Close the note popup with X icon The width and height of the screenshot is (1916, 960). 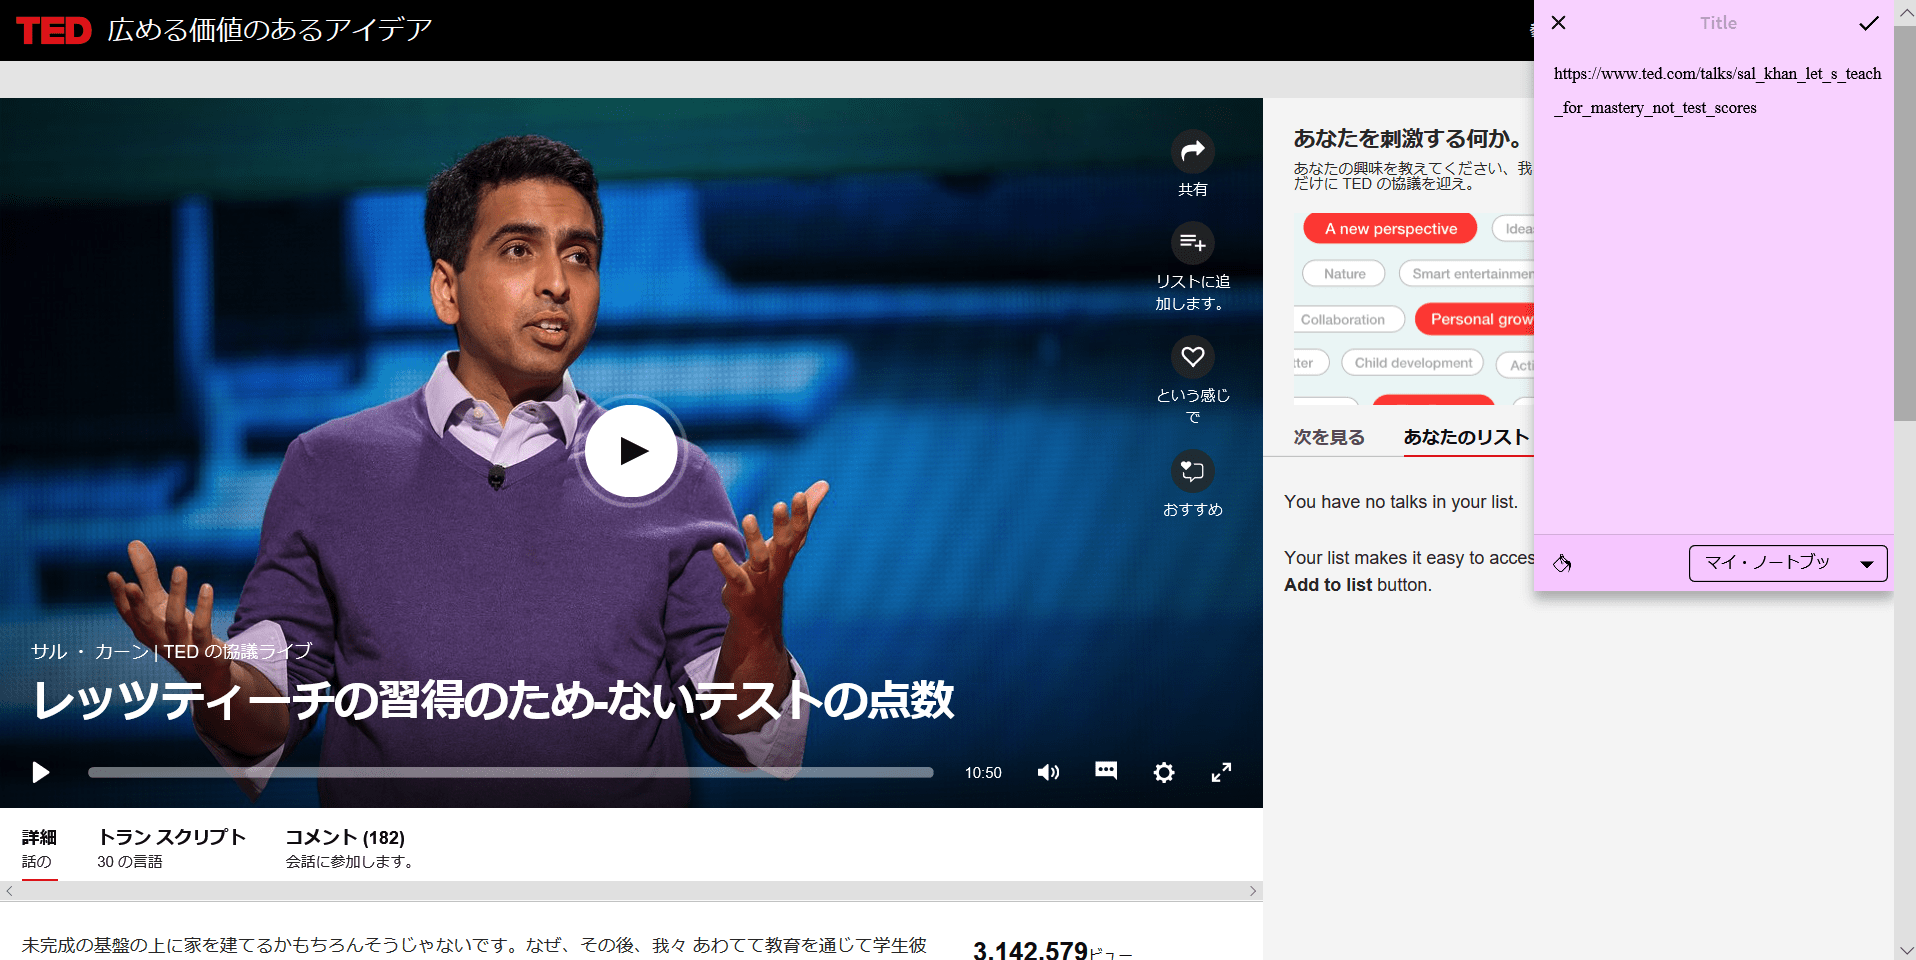[1558, 22]
